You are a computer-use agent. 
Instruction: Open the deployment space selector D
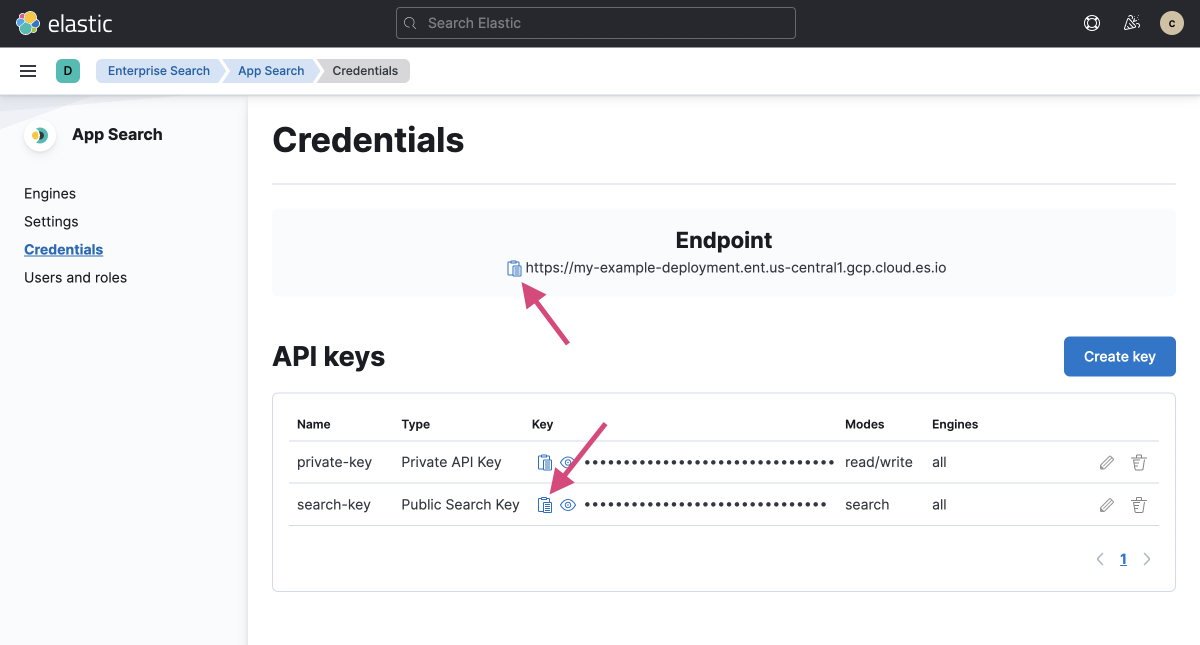68,71
